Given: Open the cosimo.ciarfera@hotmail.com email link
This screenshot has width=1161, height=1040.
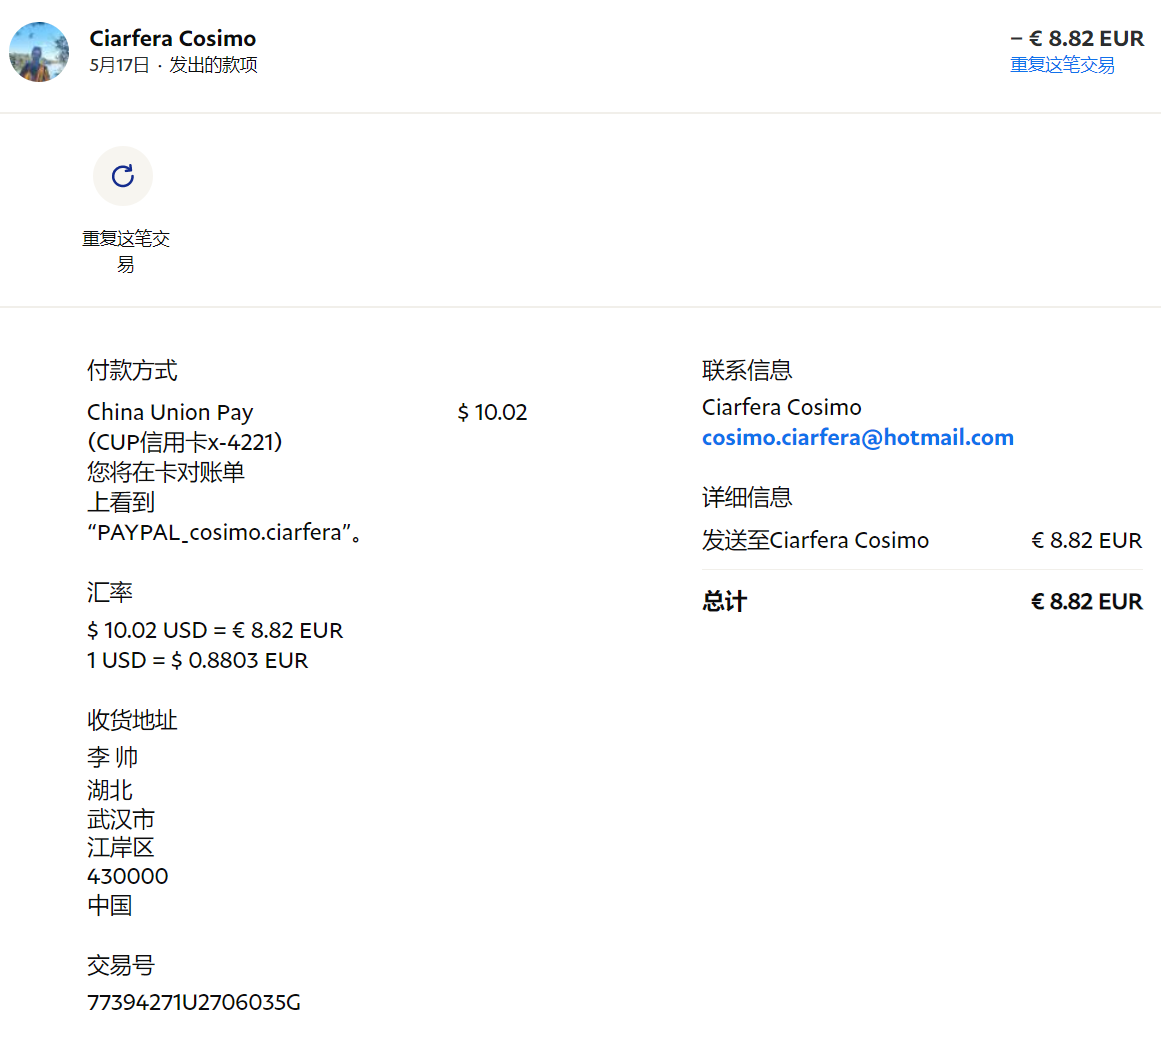Looking at the screenshot, I should pyautogui.click(x=857, y=437).
